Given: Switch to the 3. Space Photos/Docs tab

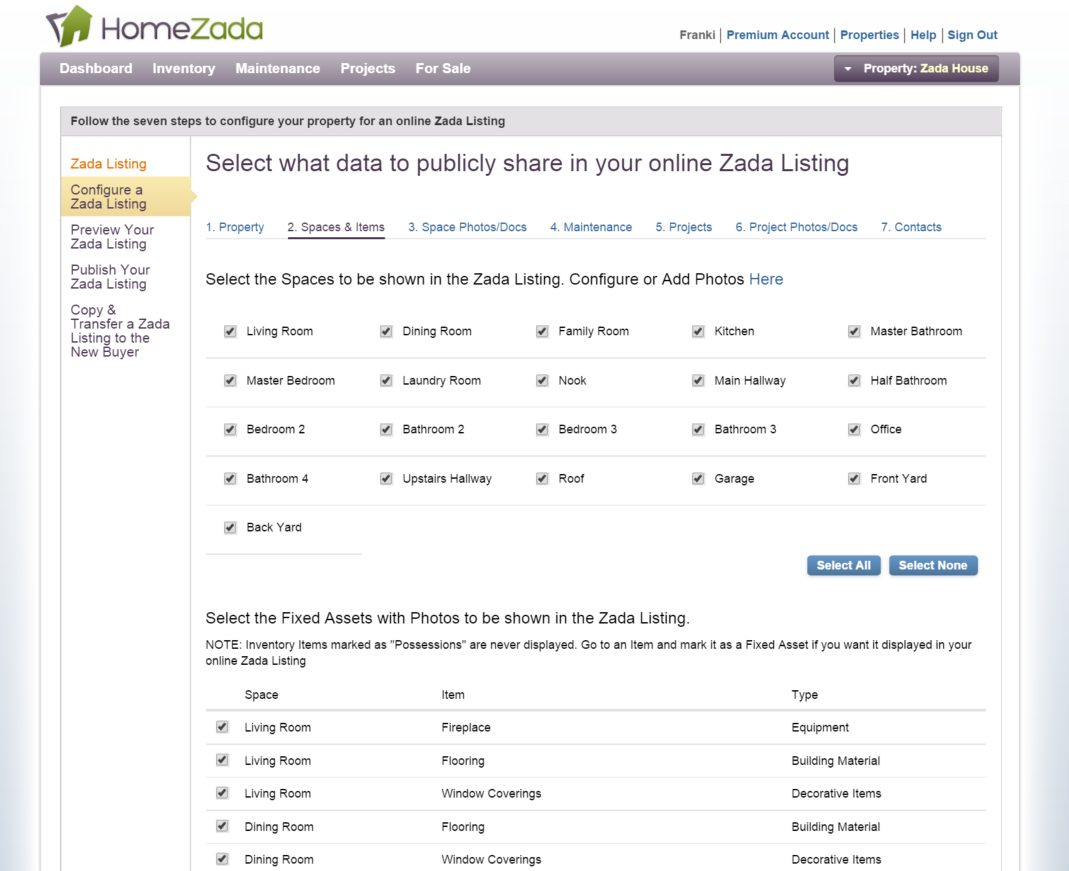Looking at the screenshot, I should pos(467,227).
